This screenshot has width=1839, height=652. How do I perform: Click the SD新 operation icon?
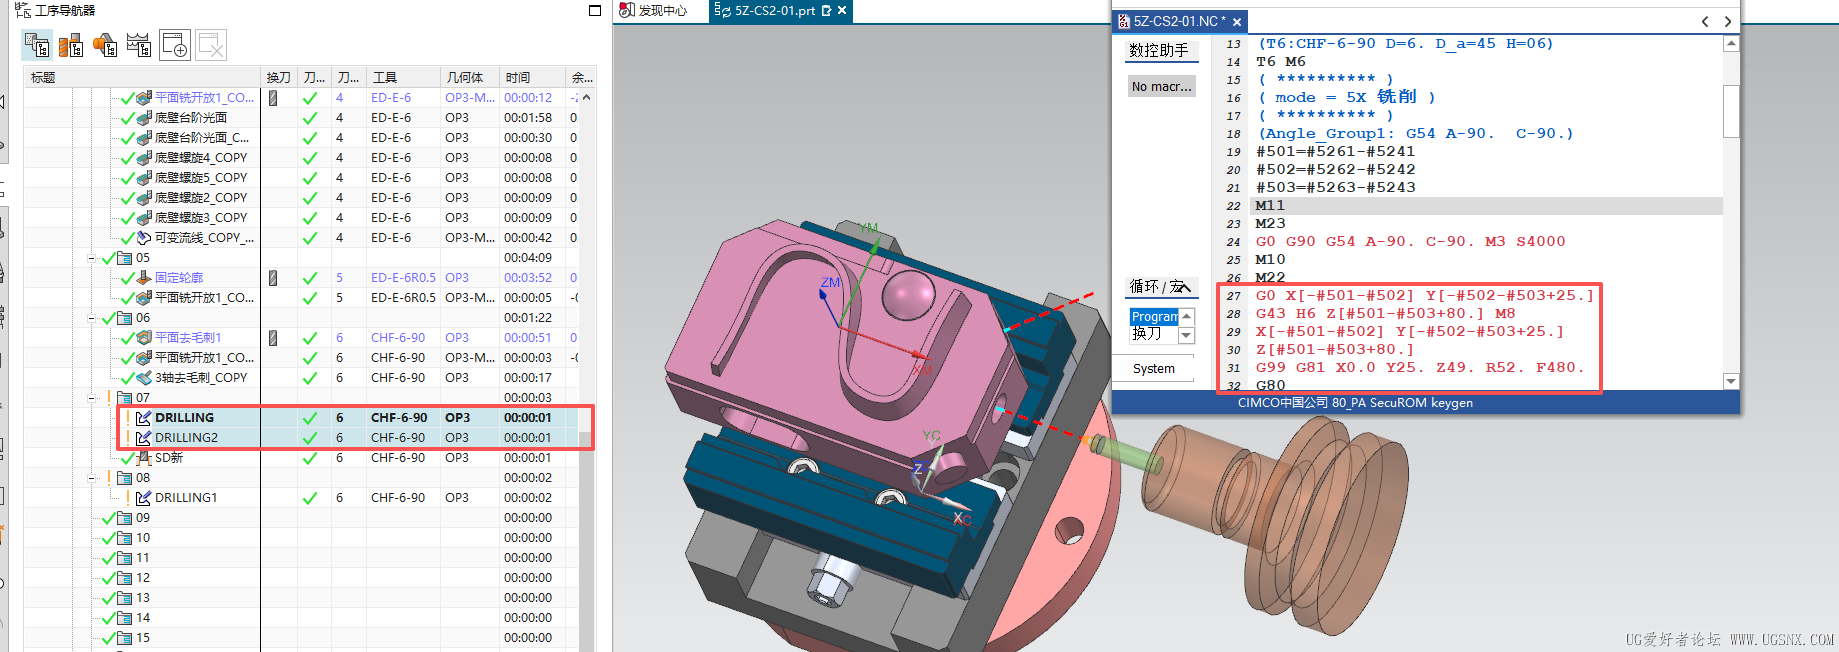pos(143,458)
